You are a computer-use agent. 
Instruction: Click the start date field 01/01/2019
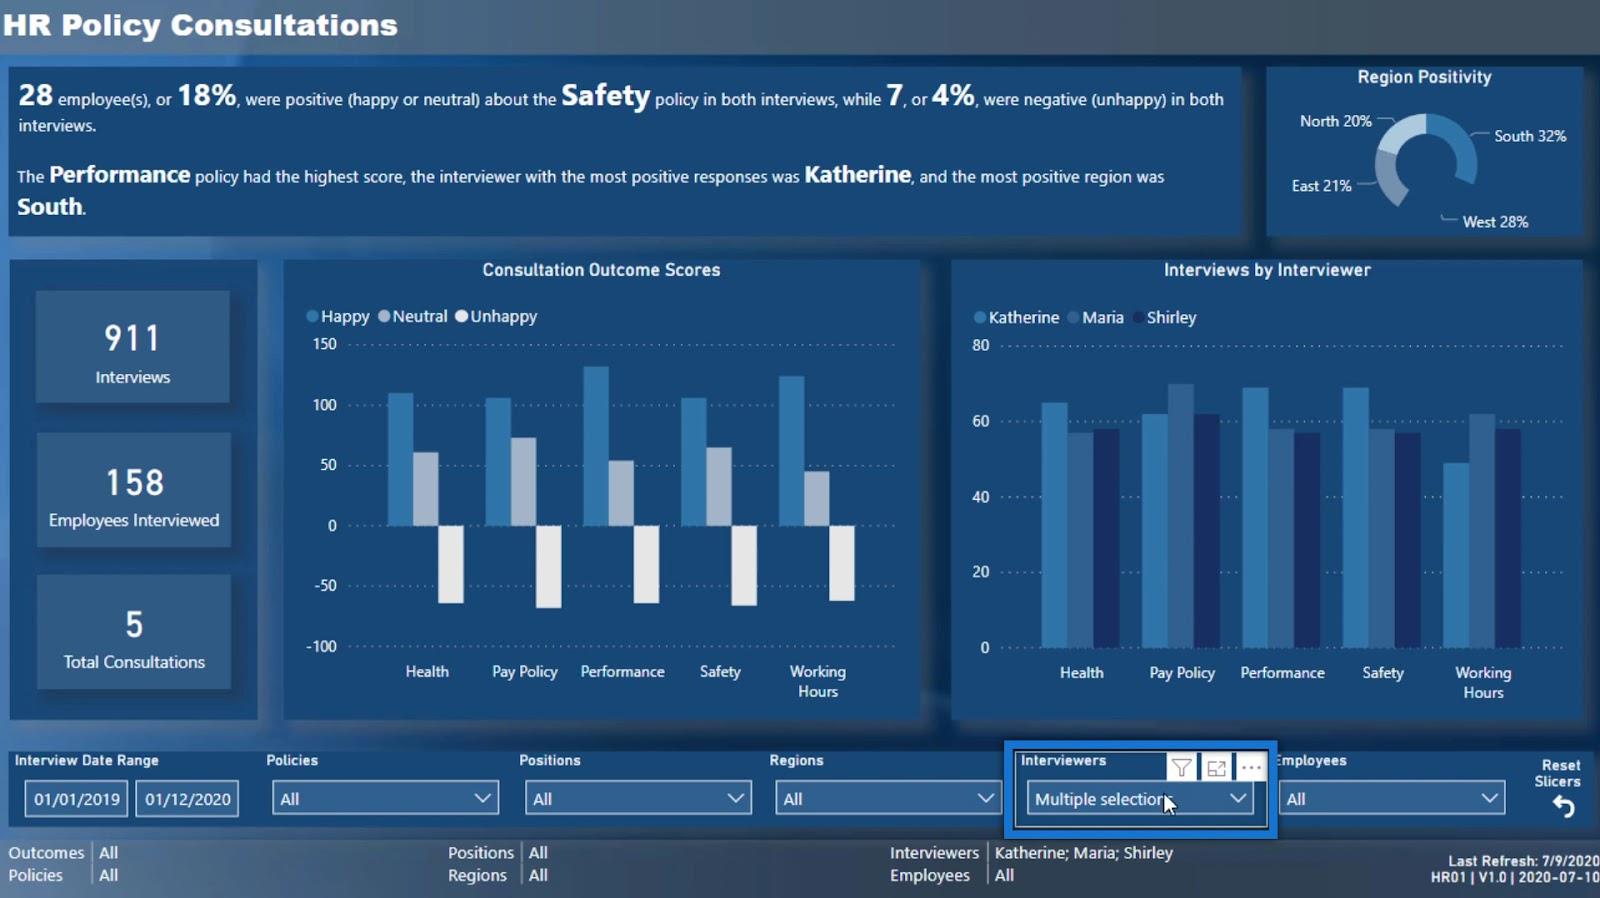[77, 799]
